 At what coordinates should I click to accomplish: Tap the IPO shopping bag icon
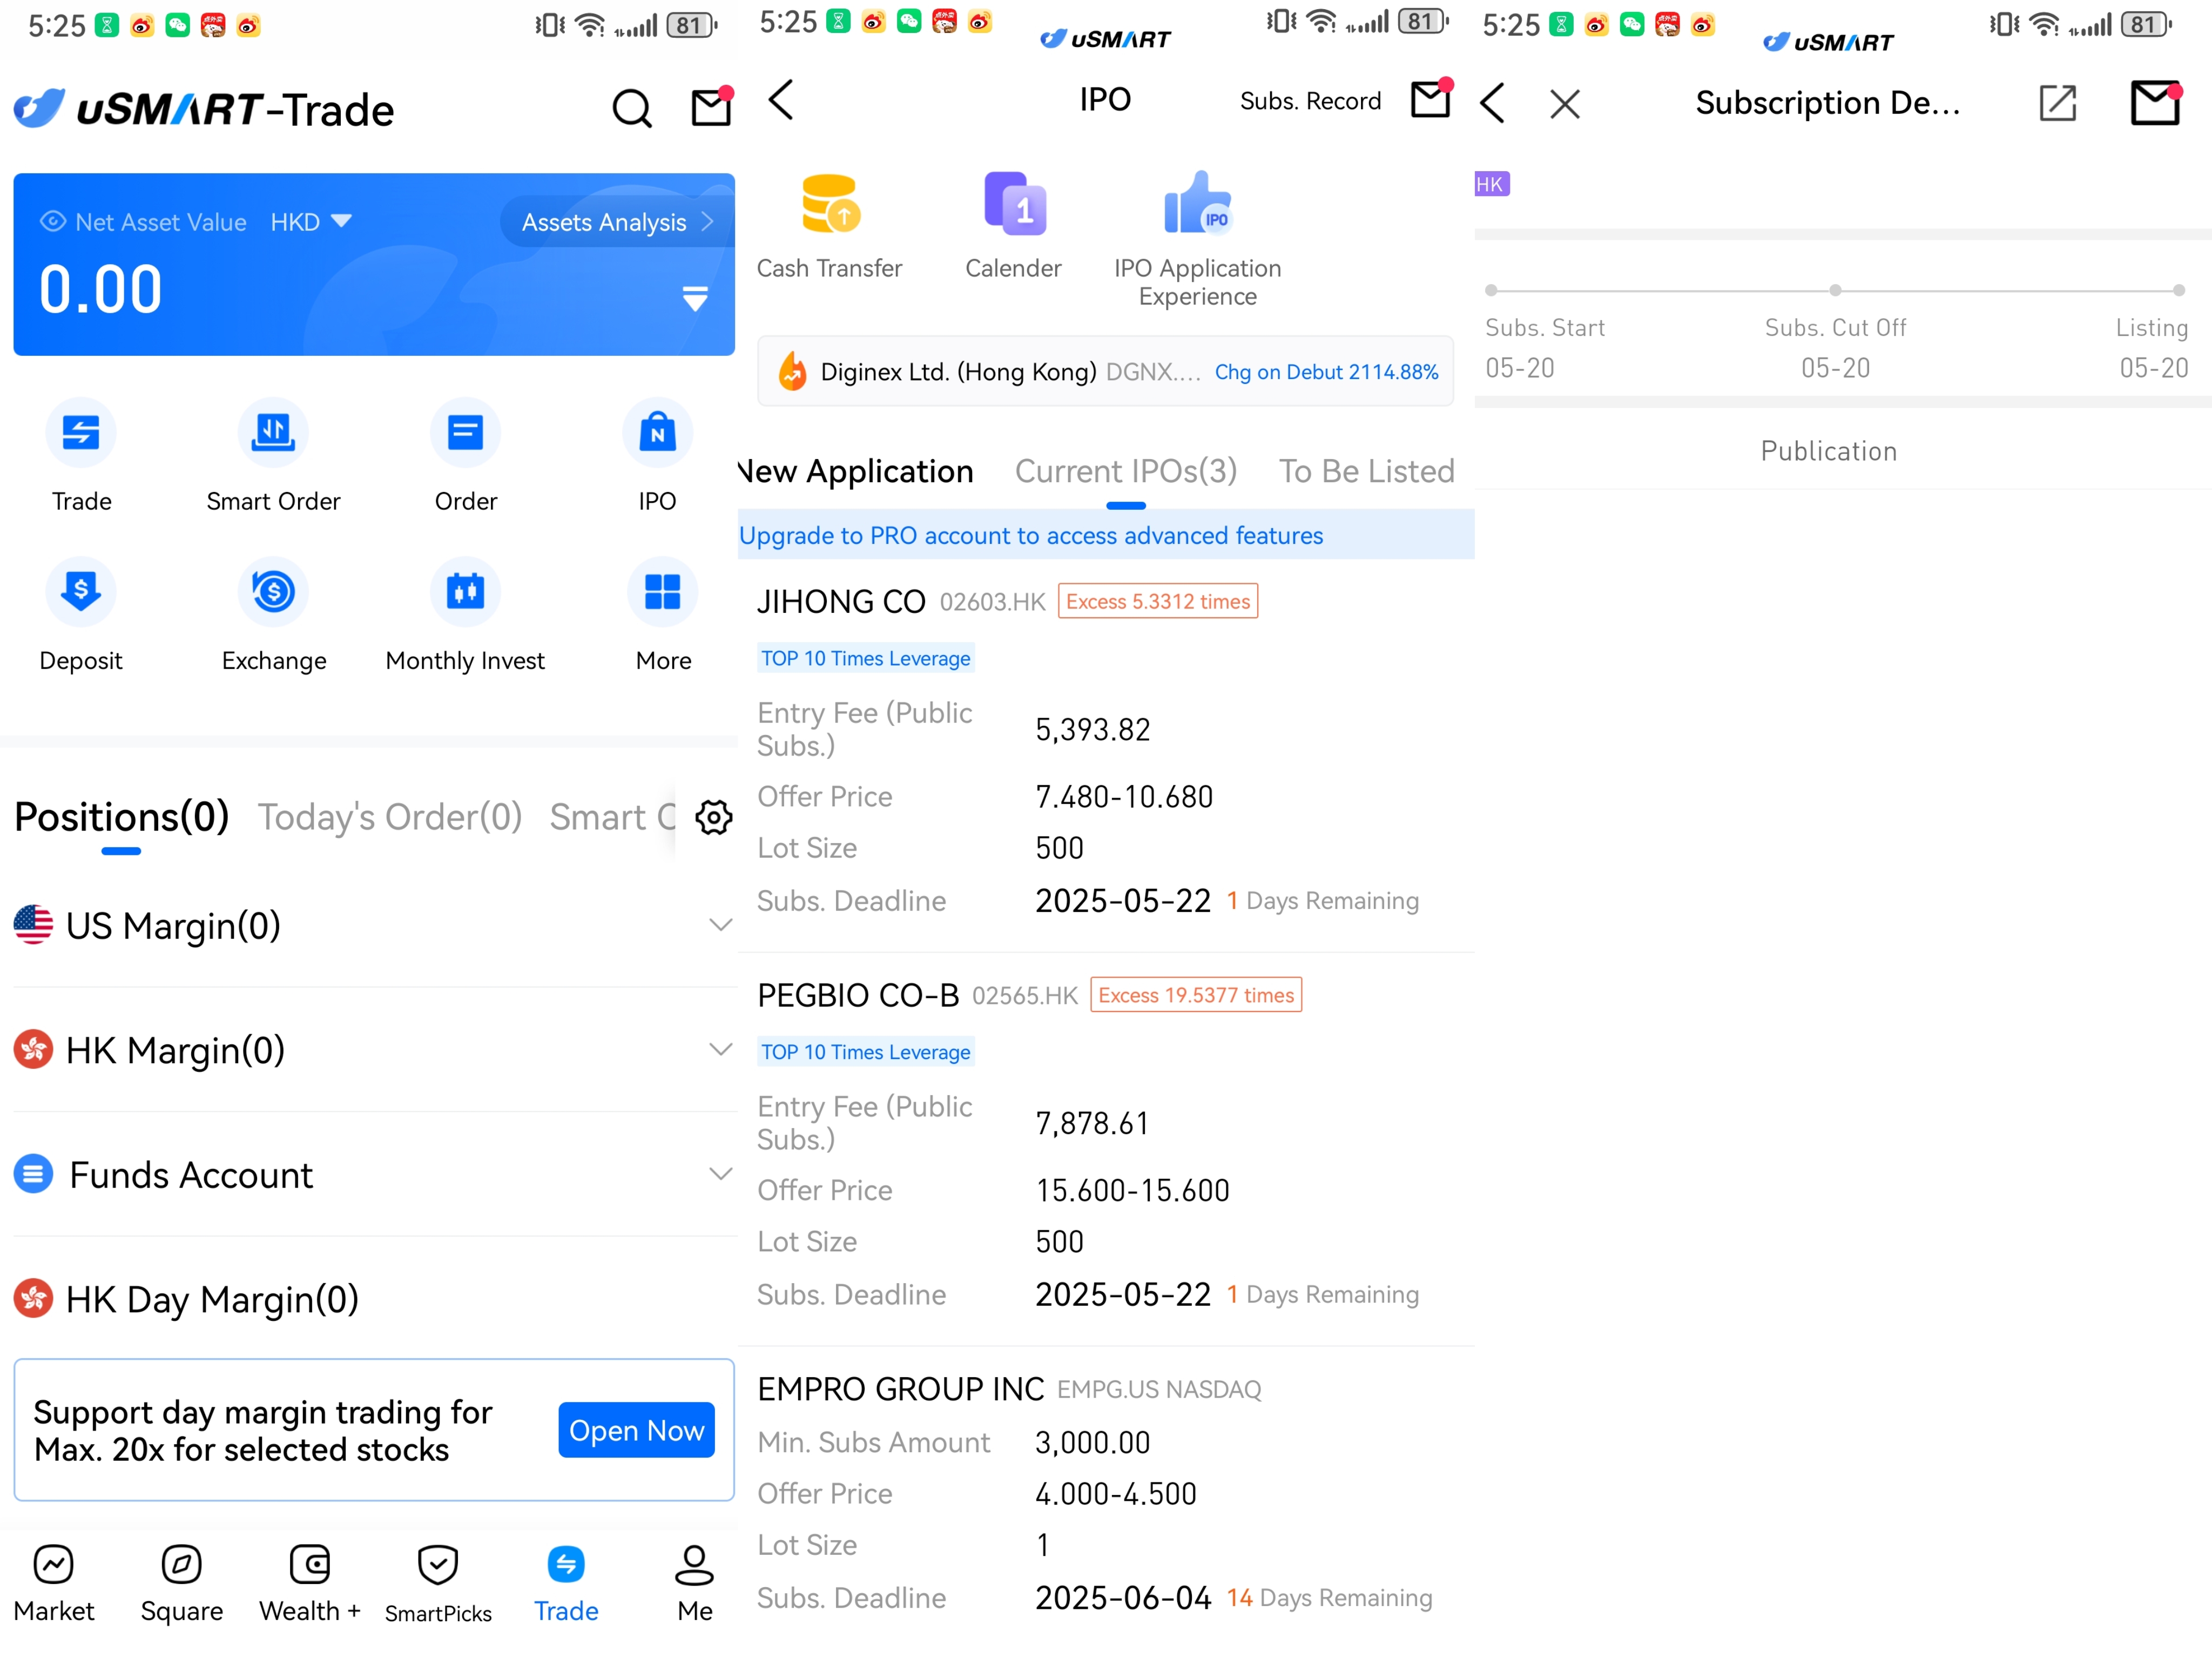click(x=657, y=433)
